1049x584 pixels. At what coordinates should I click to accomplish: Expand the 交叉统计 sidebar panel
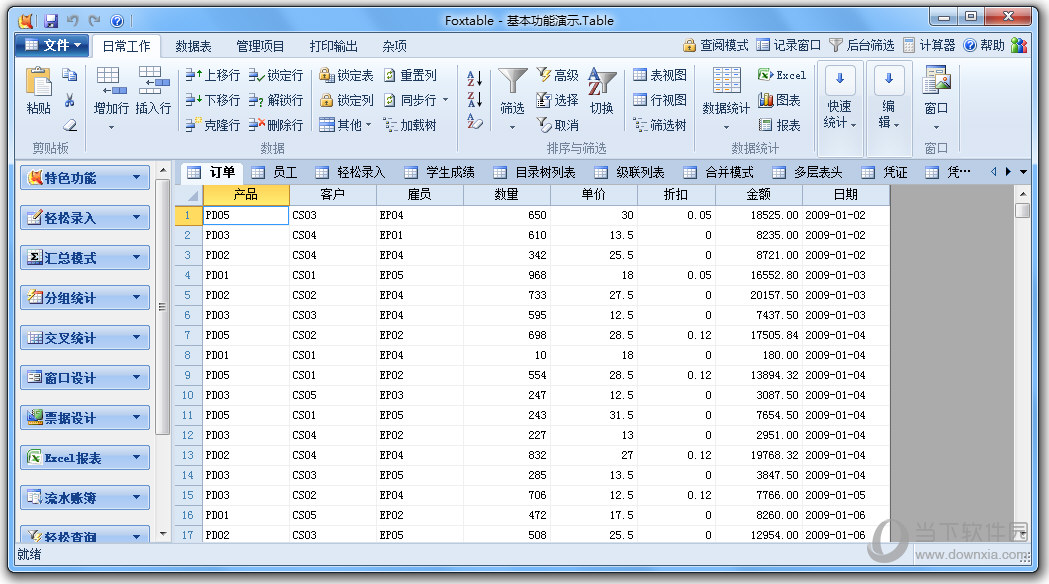point(84,338)
